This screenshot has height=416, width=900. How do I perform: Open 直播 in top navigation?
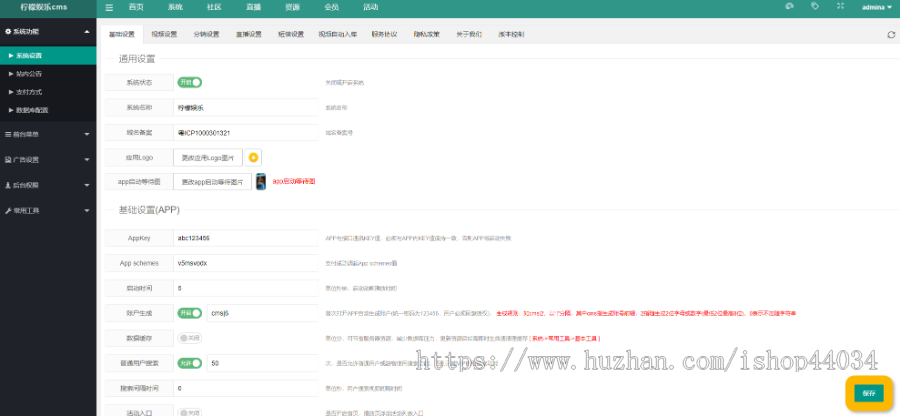(253, 7)
